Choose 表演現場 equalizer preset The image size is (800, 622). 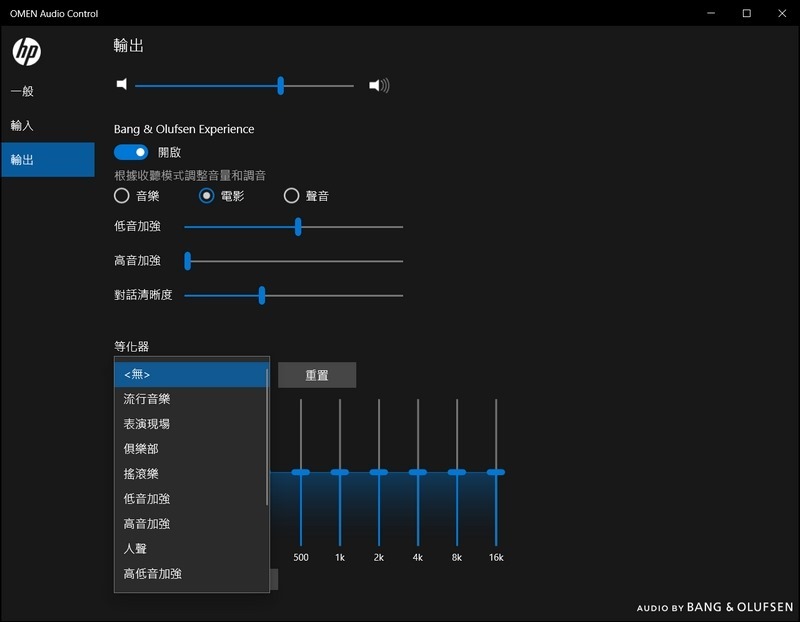click(191, 424)
